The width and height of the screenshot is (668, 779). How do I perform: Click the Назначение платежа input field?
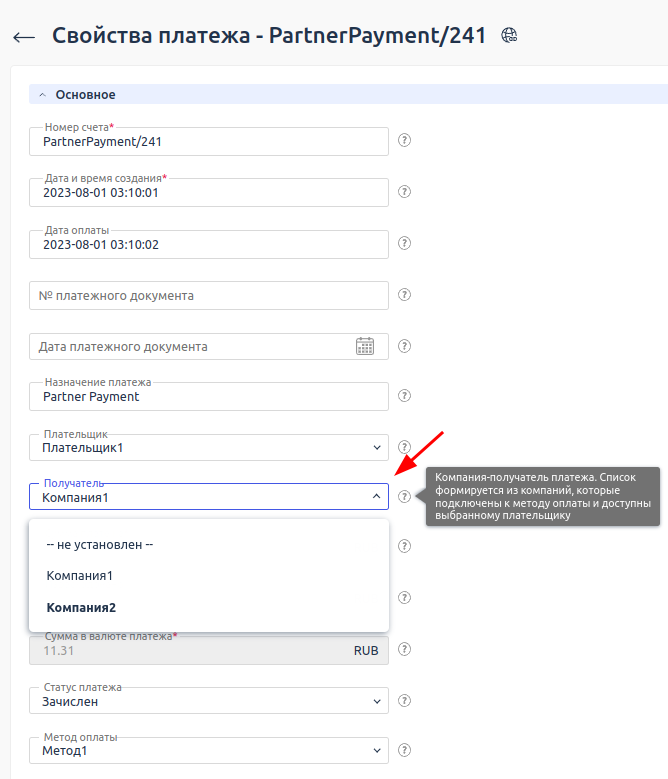coord(208,397)
